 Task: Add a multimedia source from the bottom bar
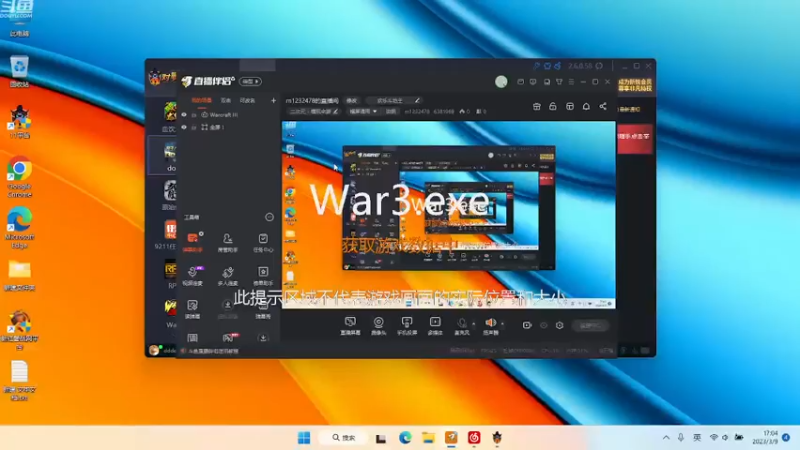click(x=435, y=326)
